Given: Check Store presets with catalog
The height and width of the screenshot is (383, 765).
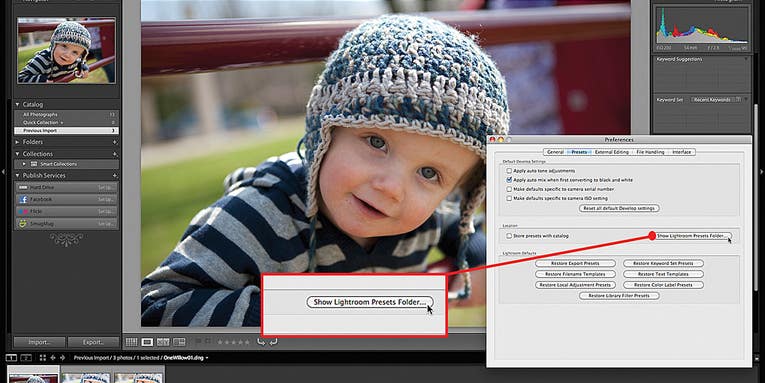Looking at the screenshot, I should [x=509, y=236].
